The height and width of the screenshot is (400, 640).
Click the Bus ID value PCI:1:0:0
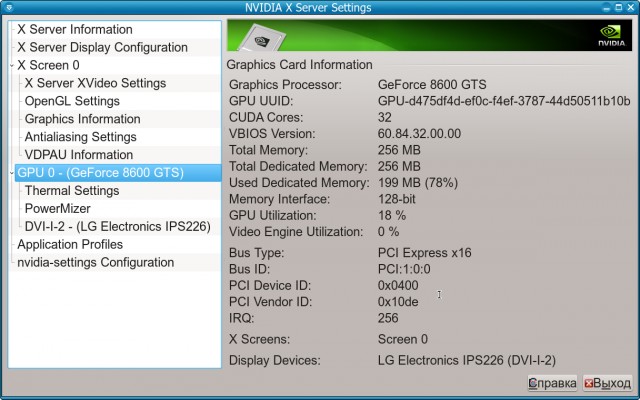pyautogui.click(x=404, y=269)
